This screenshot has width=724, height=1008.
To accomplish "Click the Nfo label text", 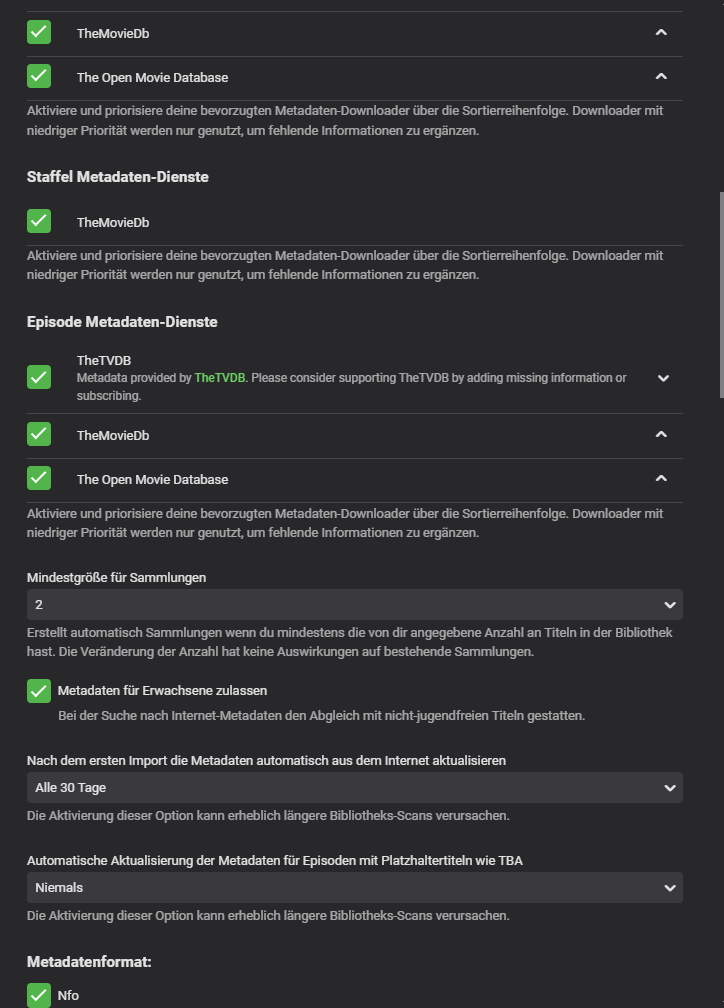I will 68,996.
